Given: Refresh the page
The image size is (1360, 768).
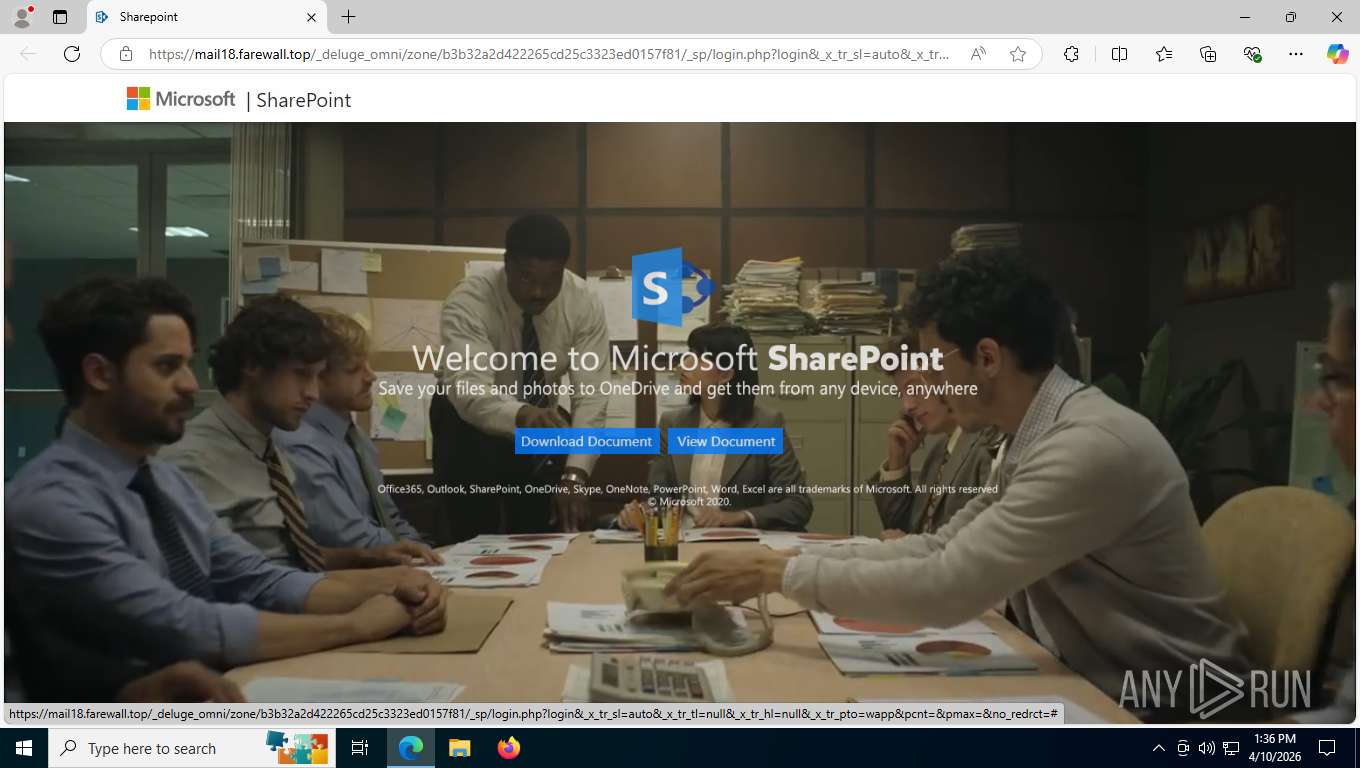Looking at the screenshot, I should click(x=72, y=54).
